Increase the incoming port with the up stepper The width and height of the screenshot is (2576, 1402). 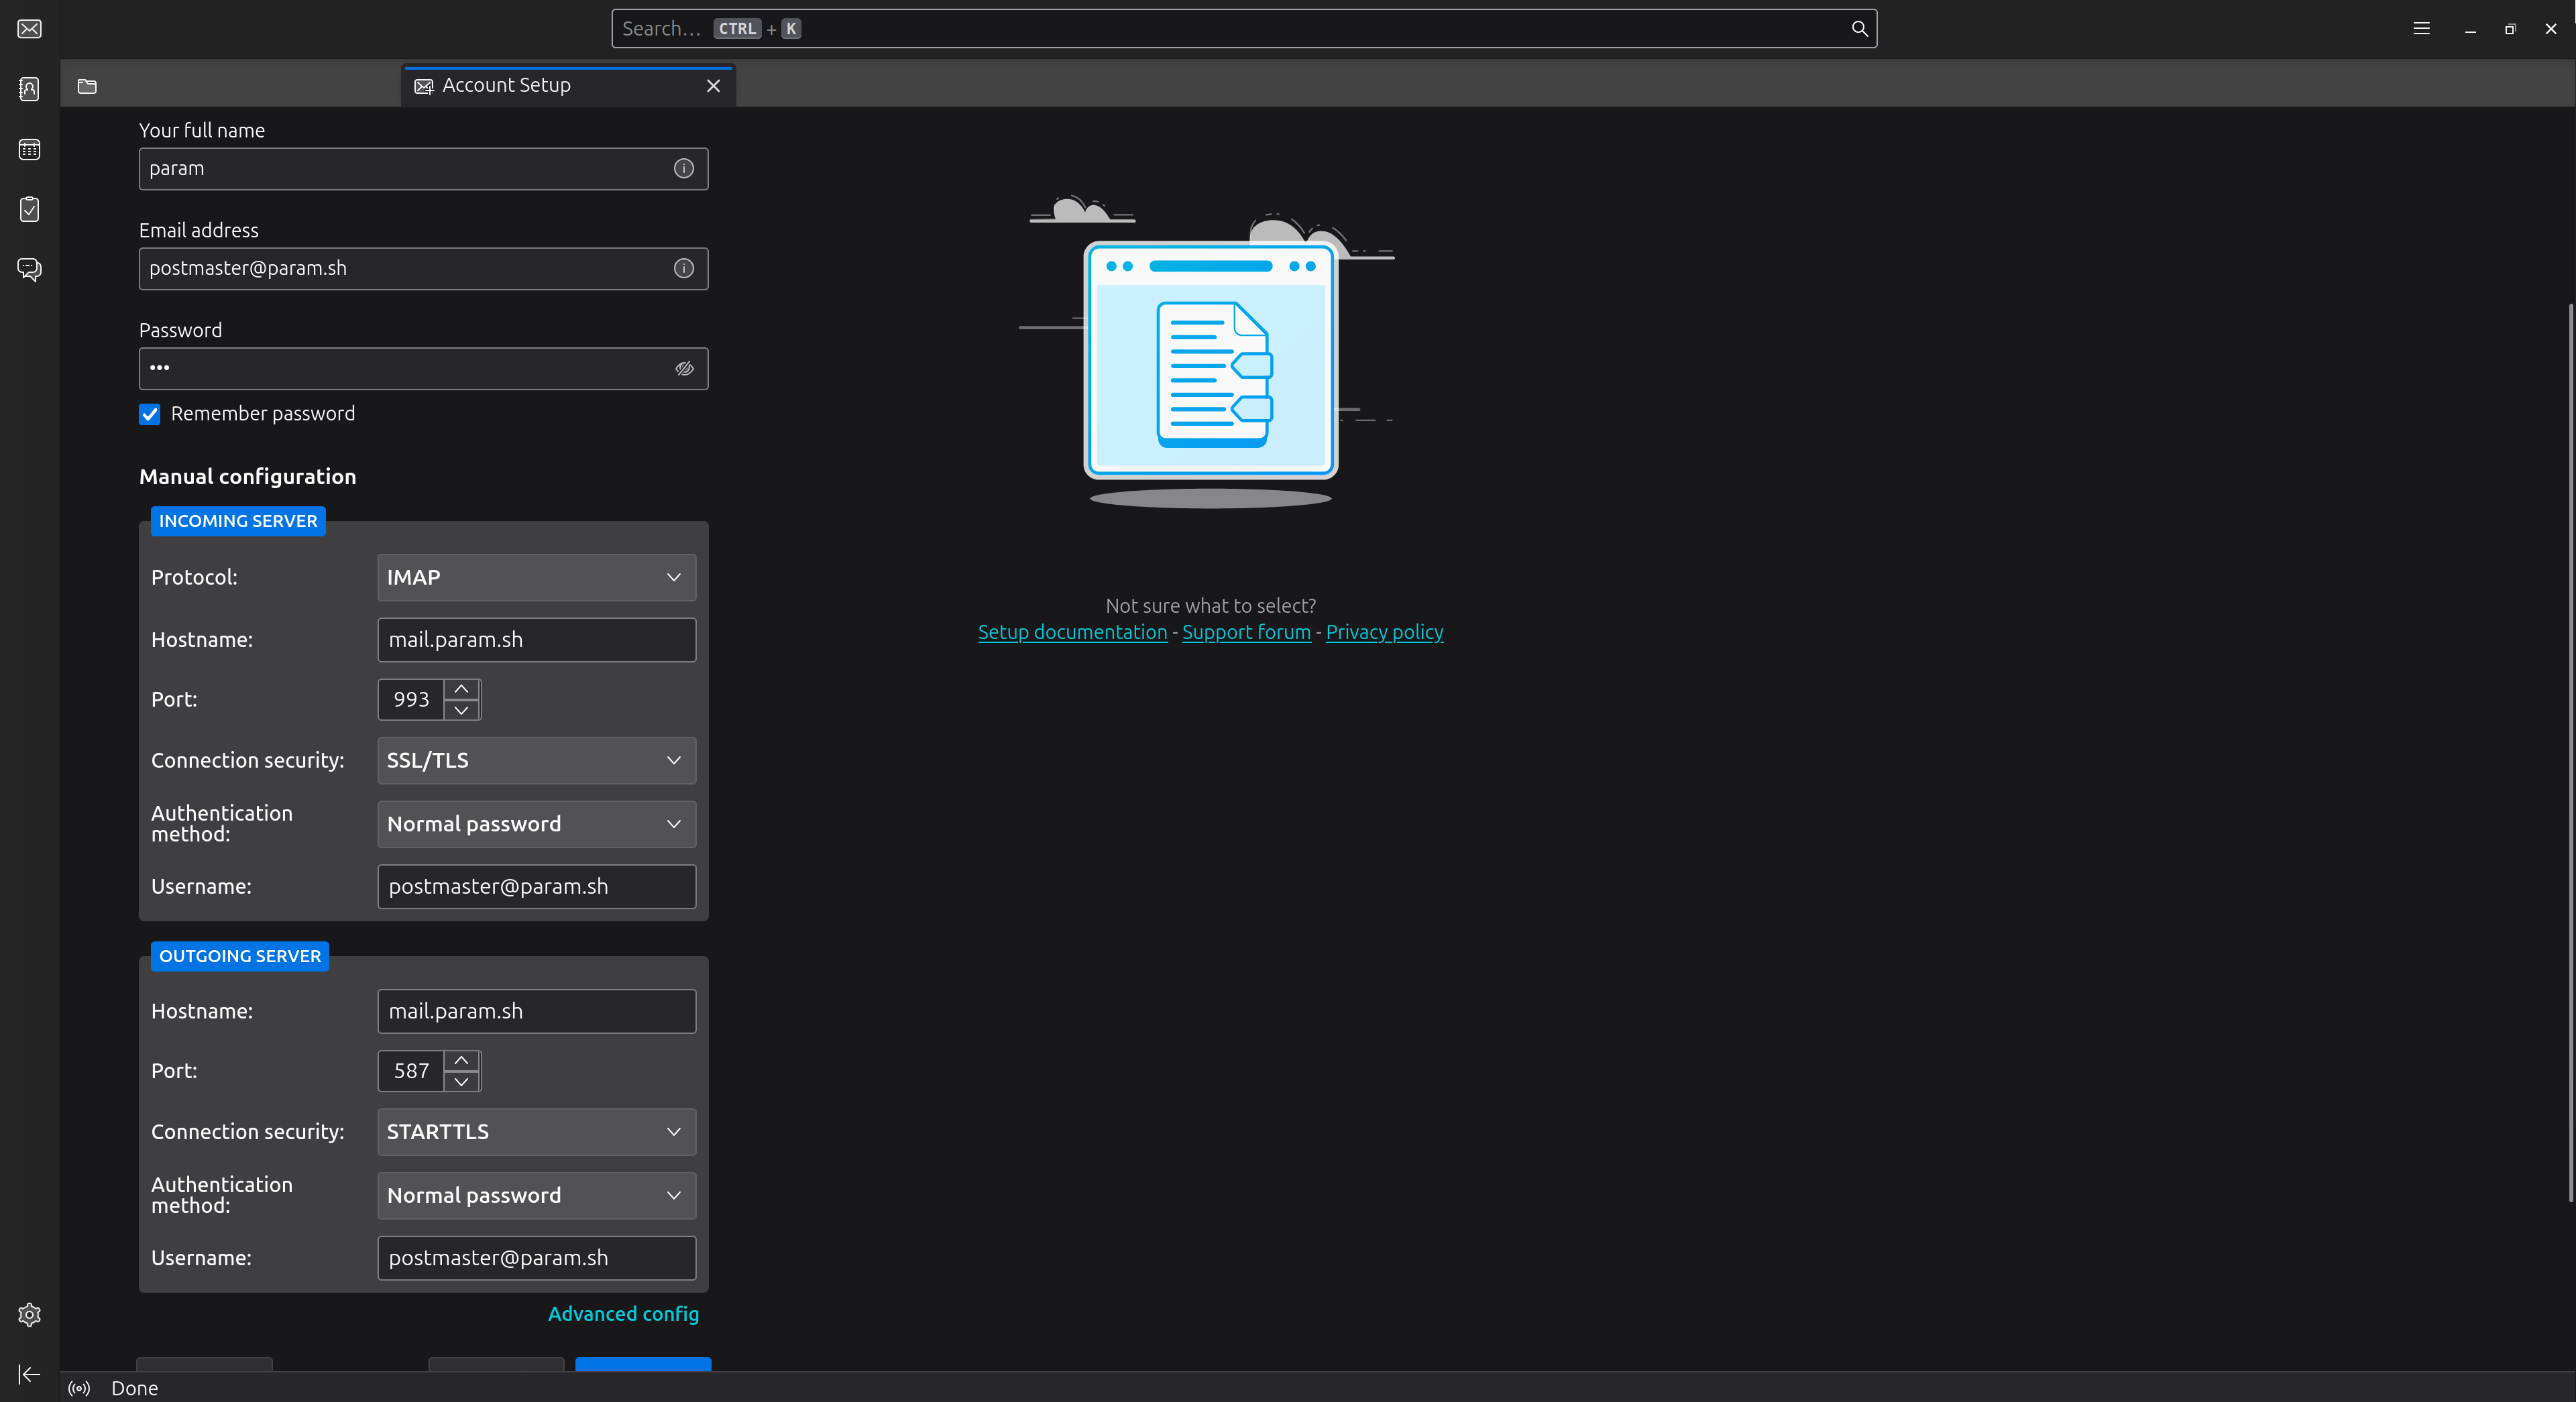pyautogui.click(x=461, y=688)
